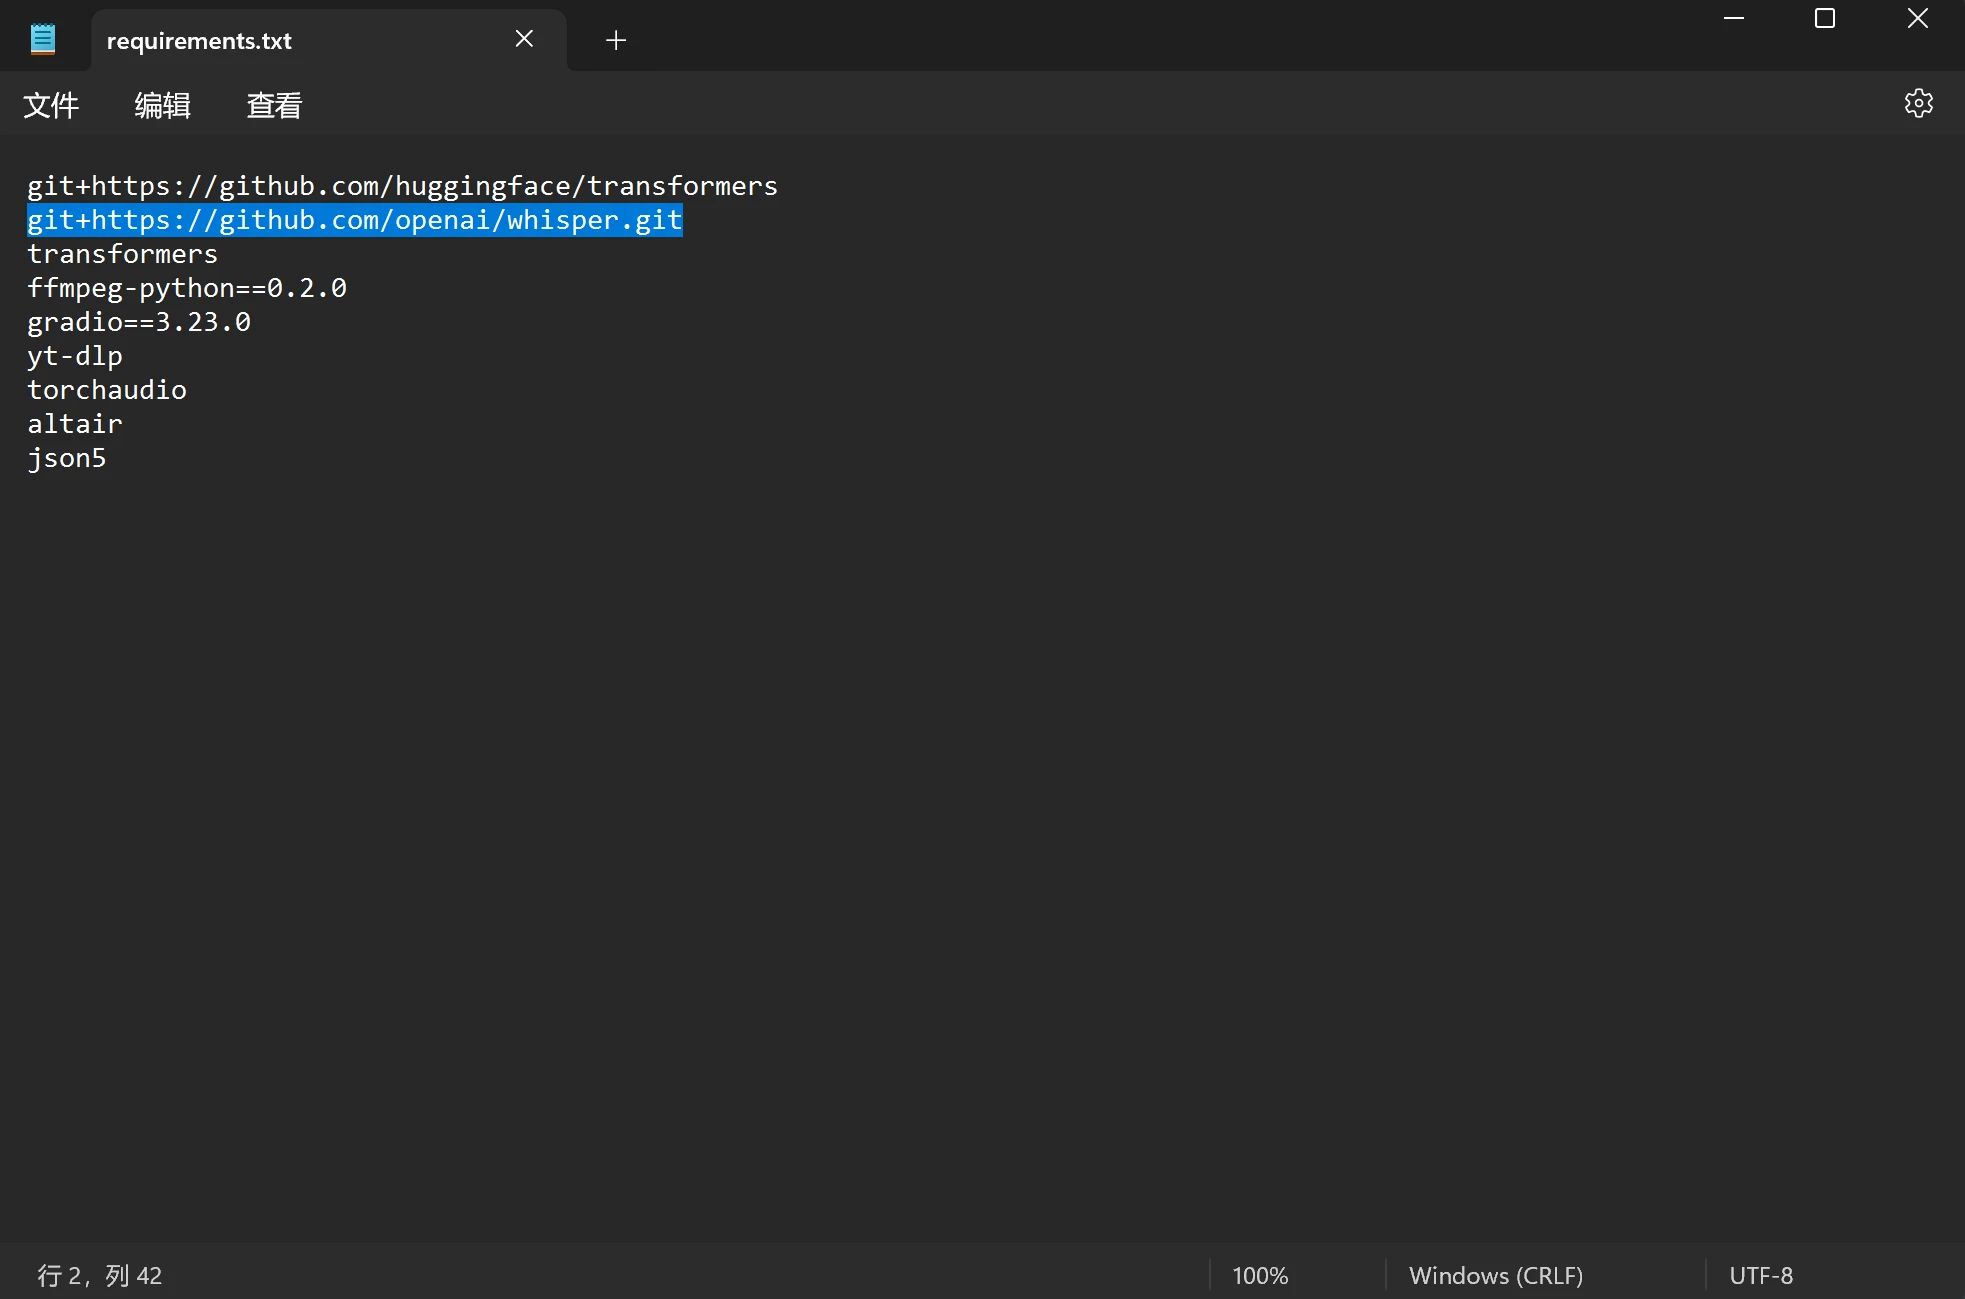Select the requirements.txt tab
This screenshot has width=1965, height=1299.
click(328, 40)
